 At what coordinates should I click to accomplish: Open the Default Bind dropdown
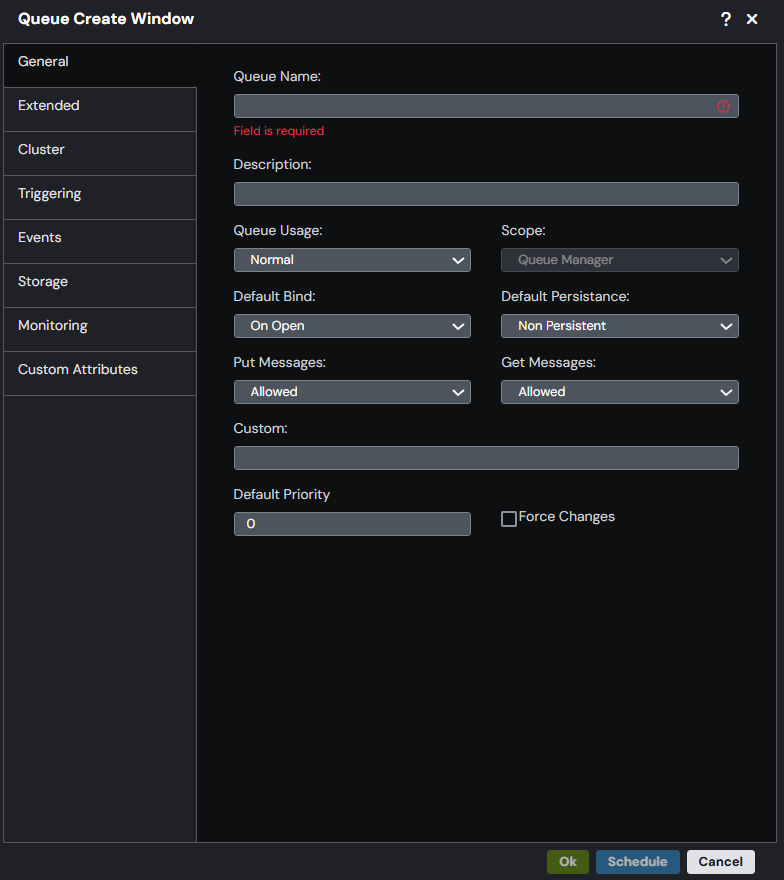352,326
